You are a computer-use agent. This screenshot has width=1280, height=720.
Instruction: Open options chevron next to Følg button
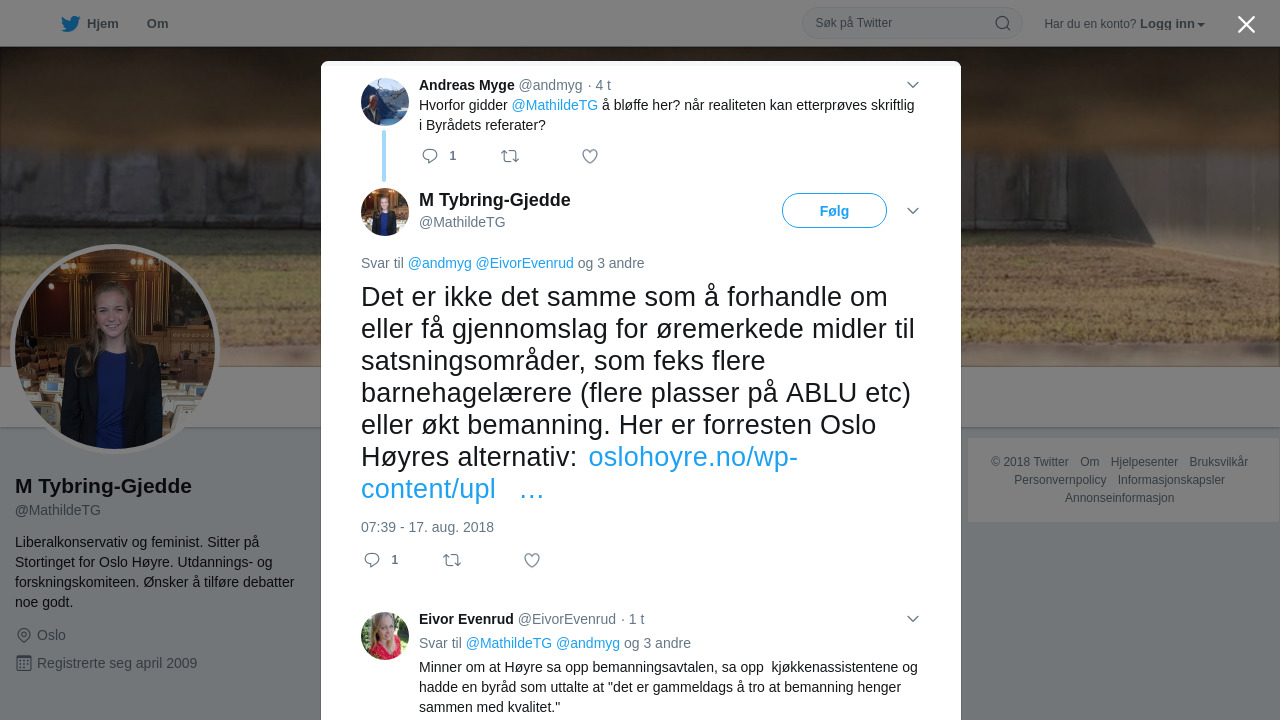coord(913,211)
